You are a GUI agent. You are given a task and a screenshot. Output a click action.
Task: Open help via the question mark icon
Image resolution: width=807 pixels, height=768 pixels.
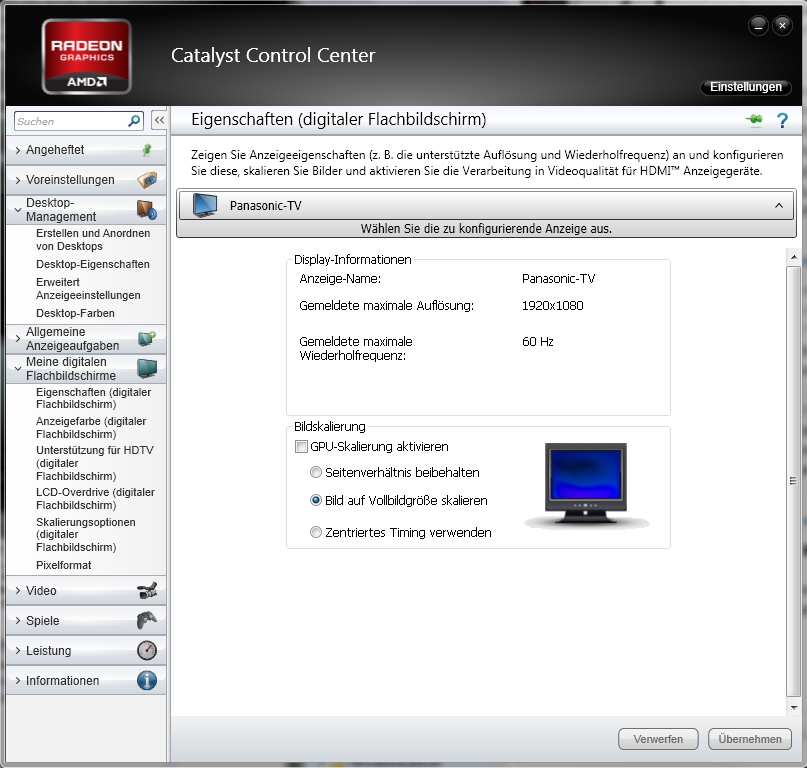click(782, 120)
